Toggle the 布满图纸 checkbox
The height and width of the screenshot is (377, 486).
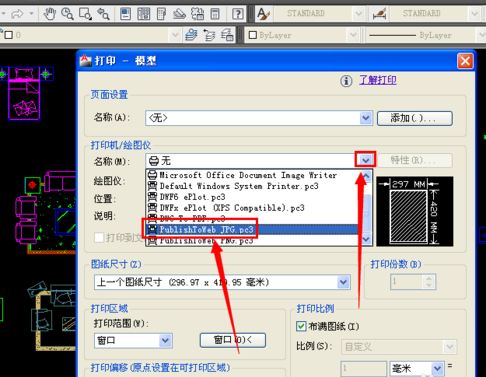[301, 326]
